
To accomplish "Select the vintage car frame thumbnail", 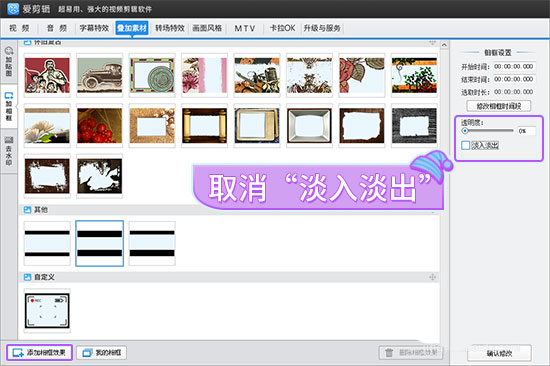I will pos(100,75).
